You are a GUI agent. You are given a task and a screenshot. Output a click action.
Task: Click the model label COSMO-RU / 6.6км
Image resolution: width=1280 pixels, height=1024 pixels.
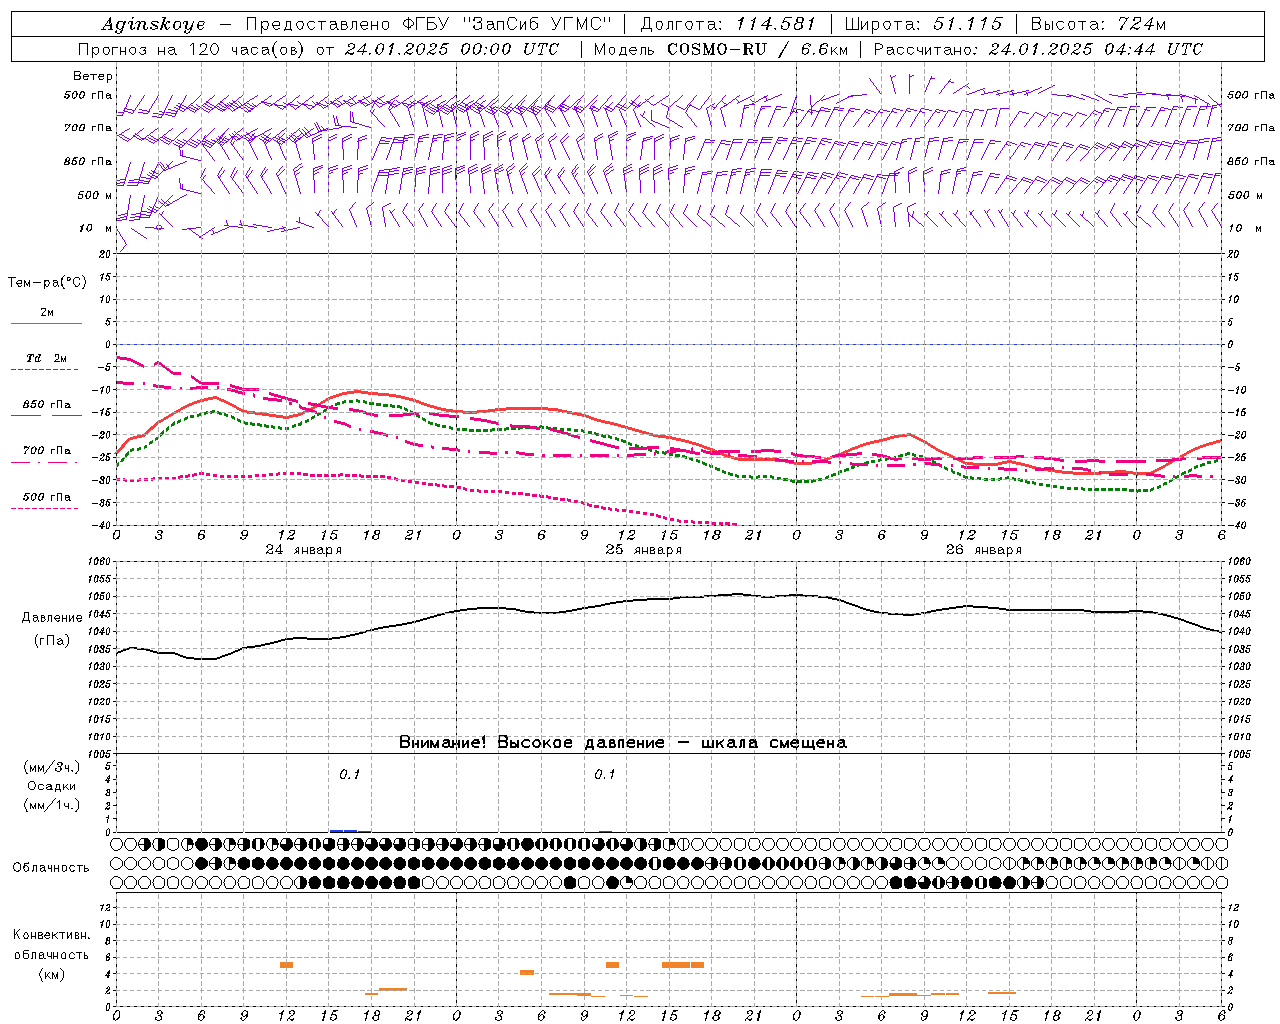757,49
